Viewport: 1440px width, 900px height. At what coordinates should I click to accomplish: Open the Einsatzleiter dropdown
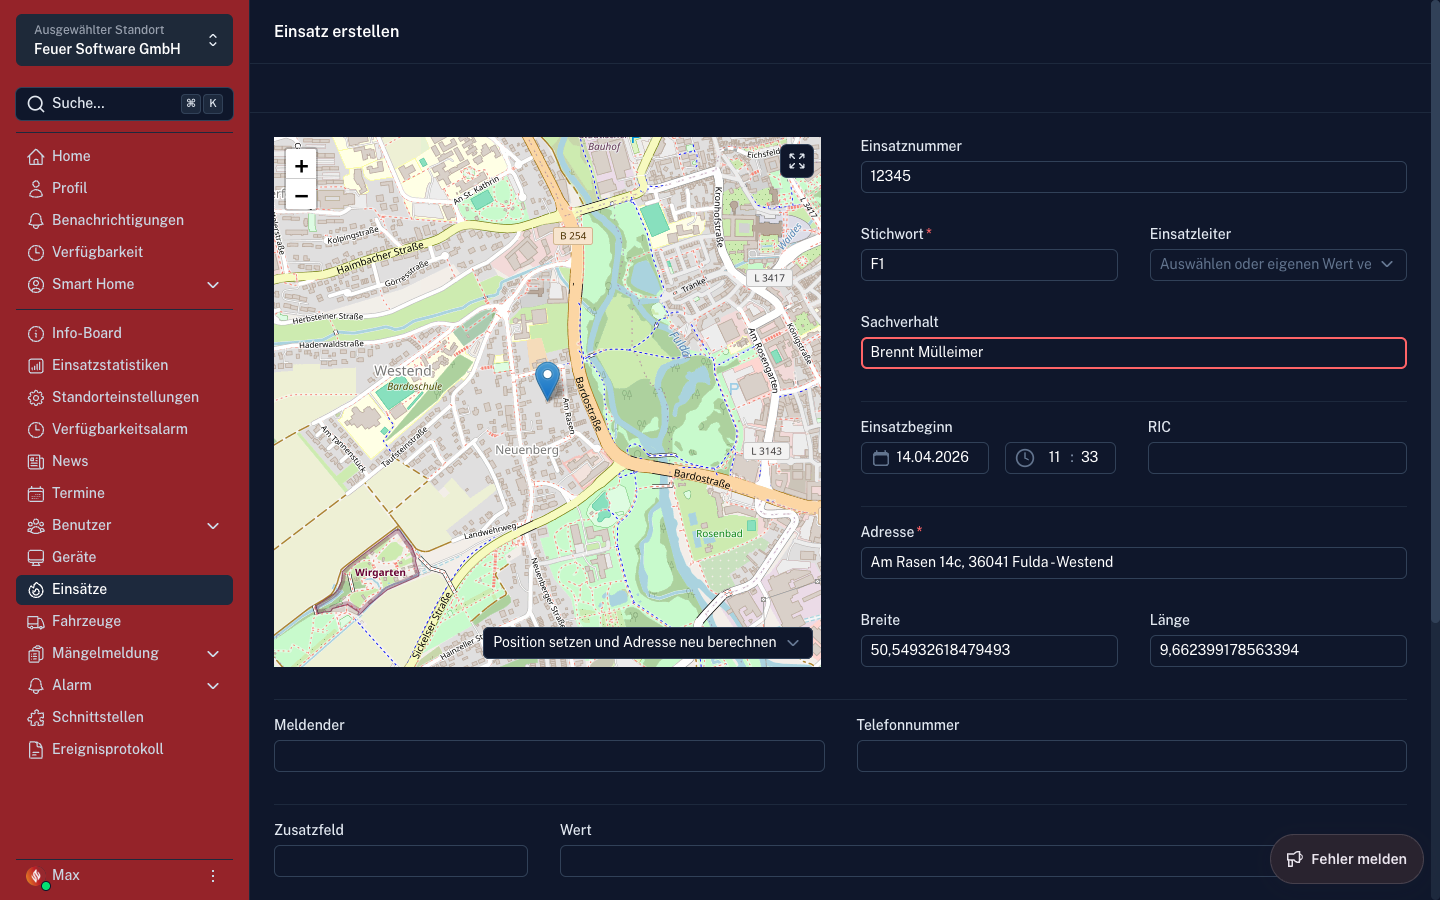point(1278,265)
